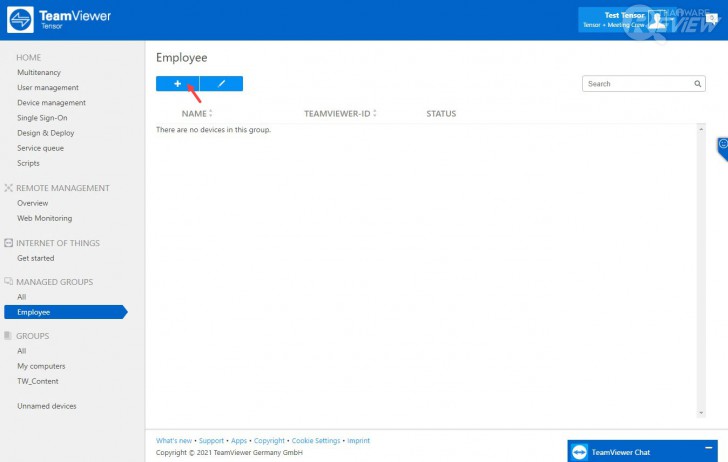The image size is (728, 462).
Task: Open Multitenancy in the sidebar
Action: pos(39,72)
